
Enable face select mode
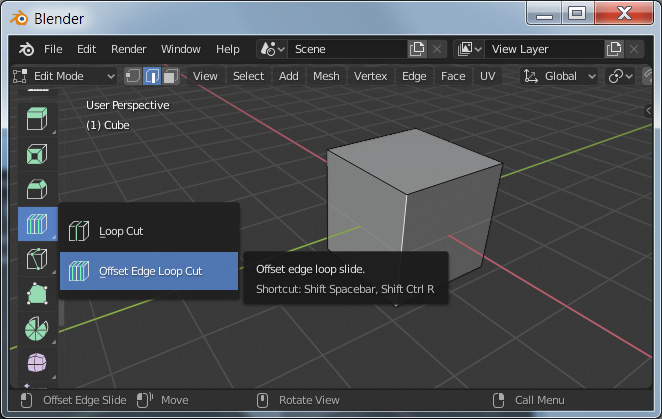point(171,76)
